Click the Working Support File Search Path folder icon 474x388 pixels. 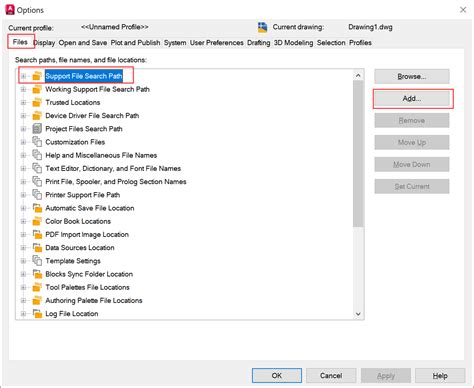pos(37,89)
